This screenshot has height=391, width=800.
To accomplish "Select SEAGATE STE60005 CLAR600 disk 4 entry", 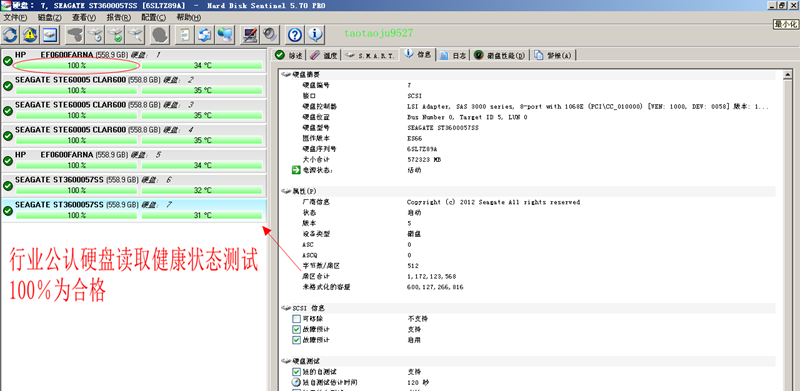I will tap(134, 135).
